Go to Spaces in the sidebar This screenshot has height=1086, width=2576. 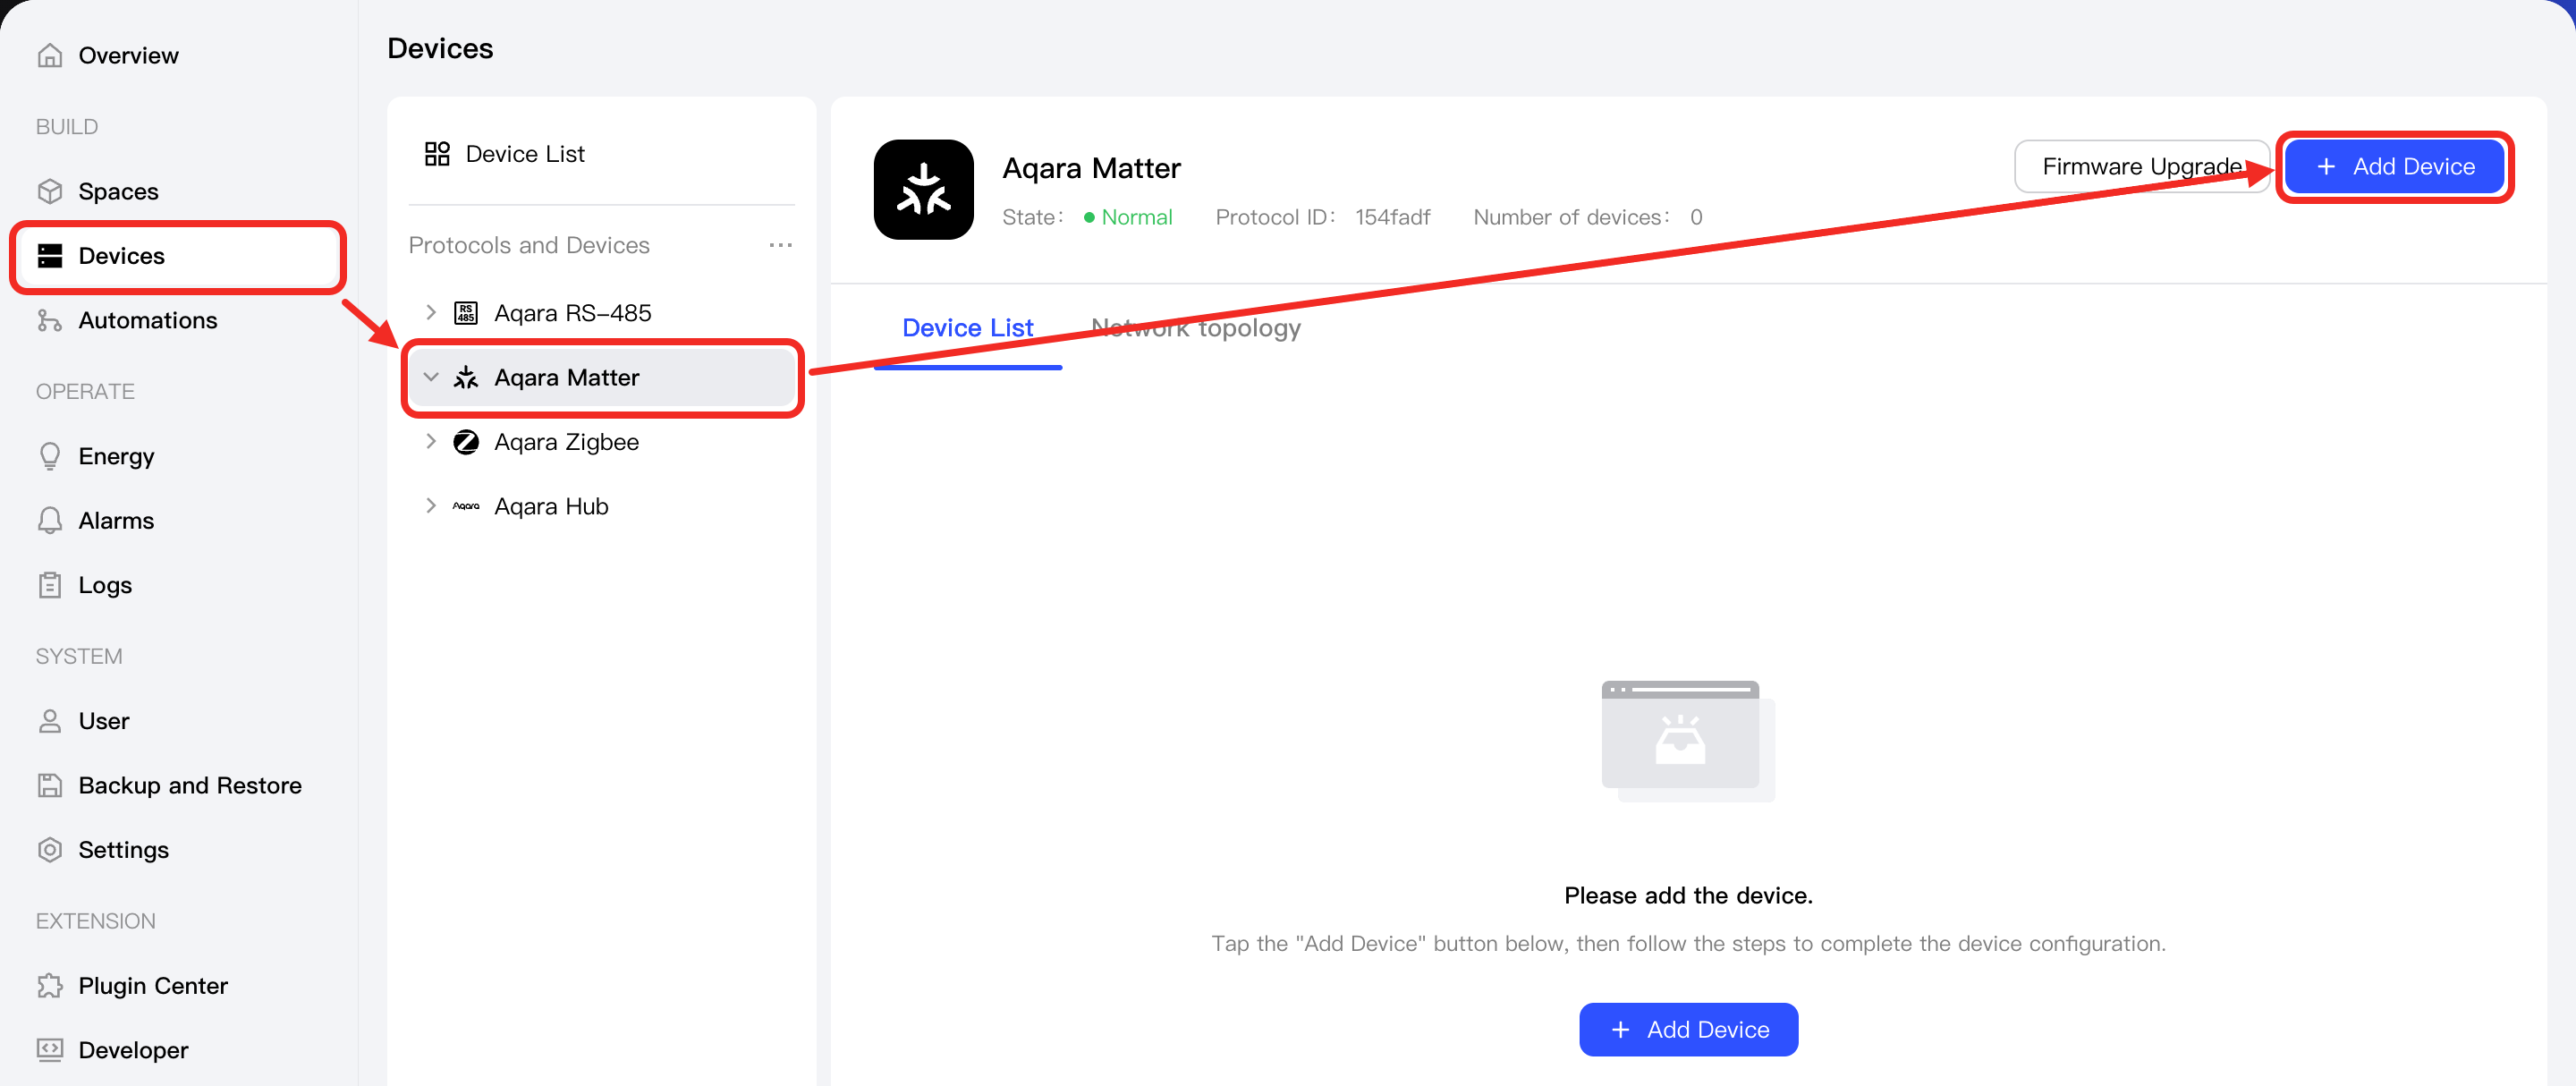(x=118, y=191)
